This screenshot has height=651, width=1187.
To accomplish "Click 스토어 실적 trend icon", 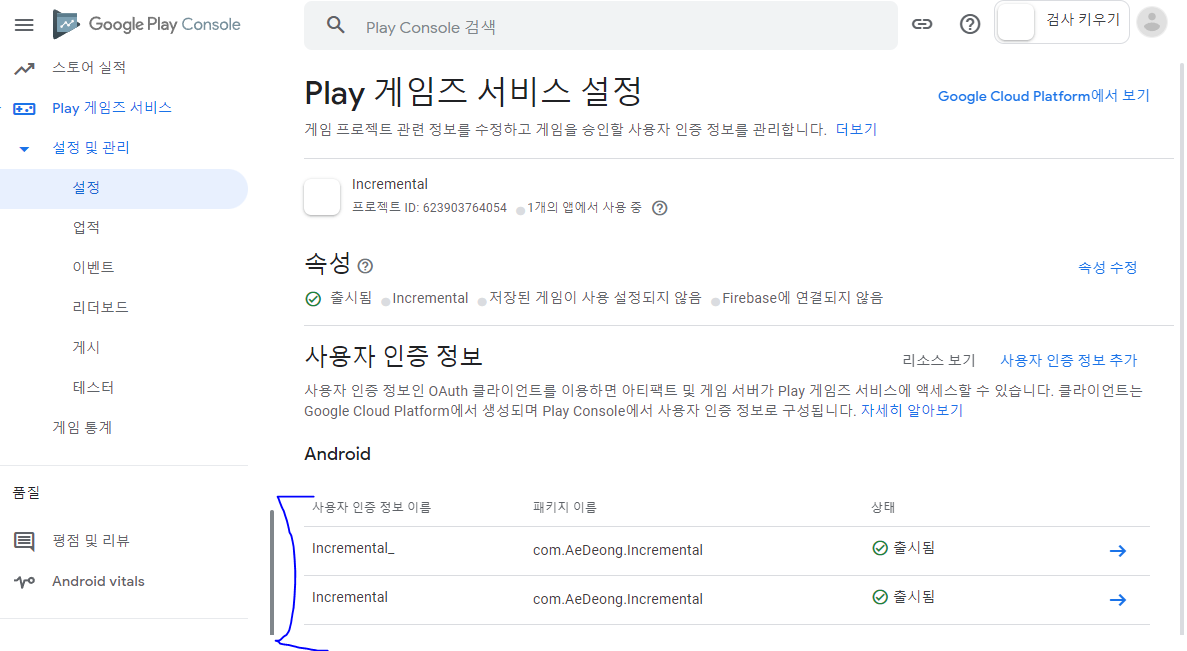I will tap(24, 69).
